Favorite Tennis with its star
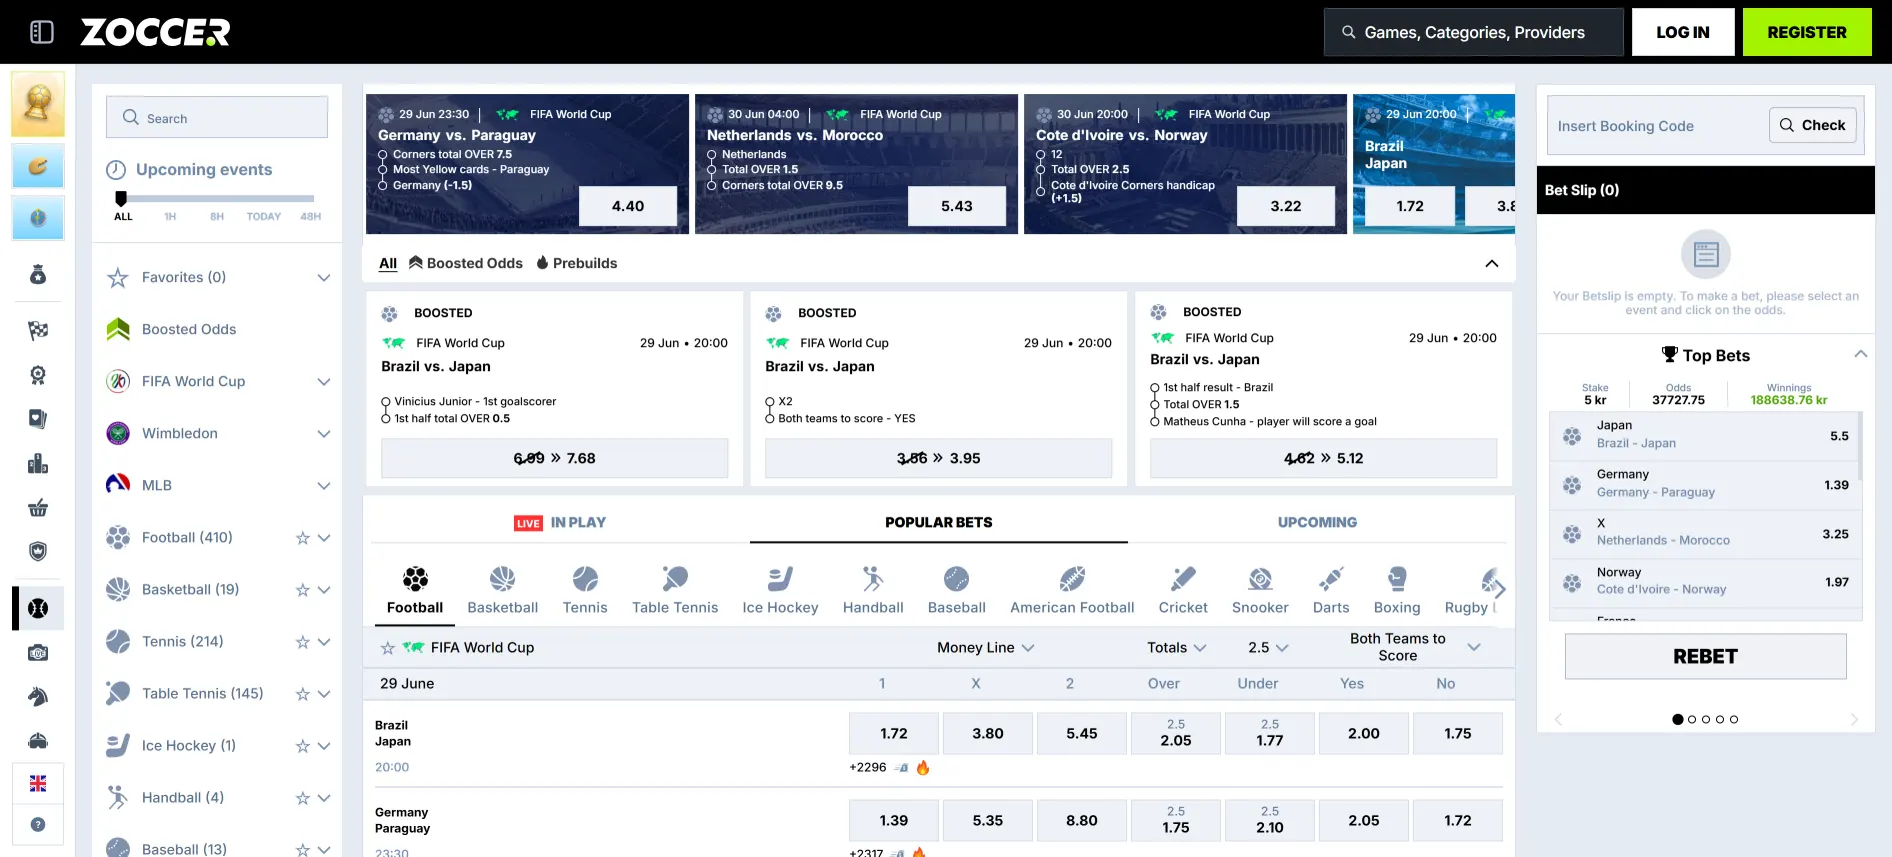 pyautogui.click(x=302, y=642)
